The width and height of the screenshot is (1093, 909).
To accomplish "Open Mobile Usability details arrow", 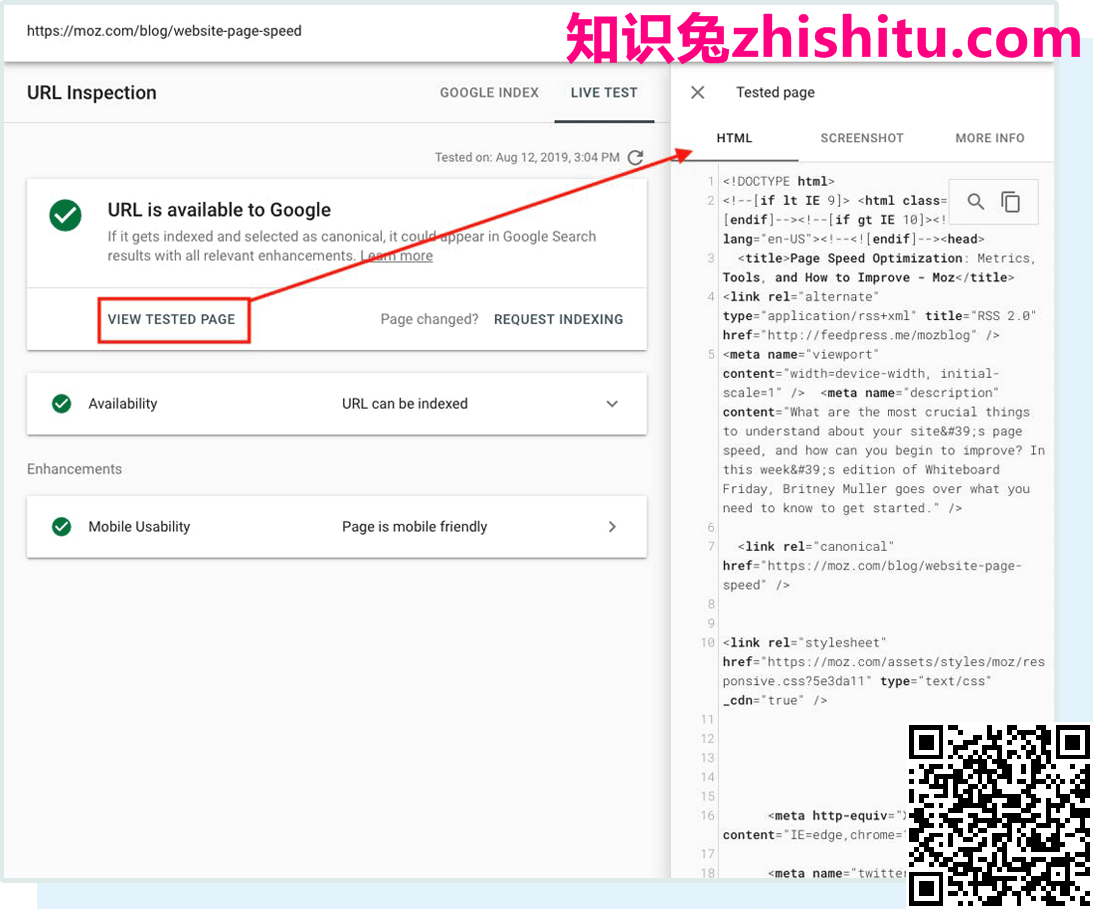I will click(x=612, y=526).
